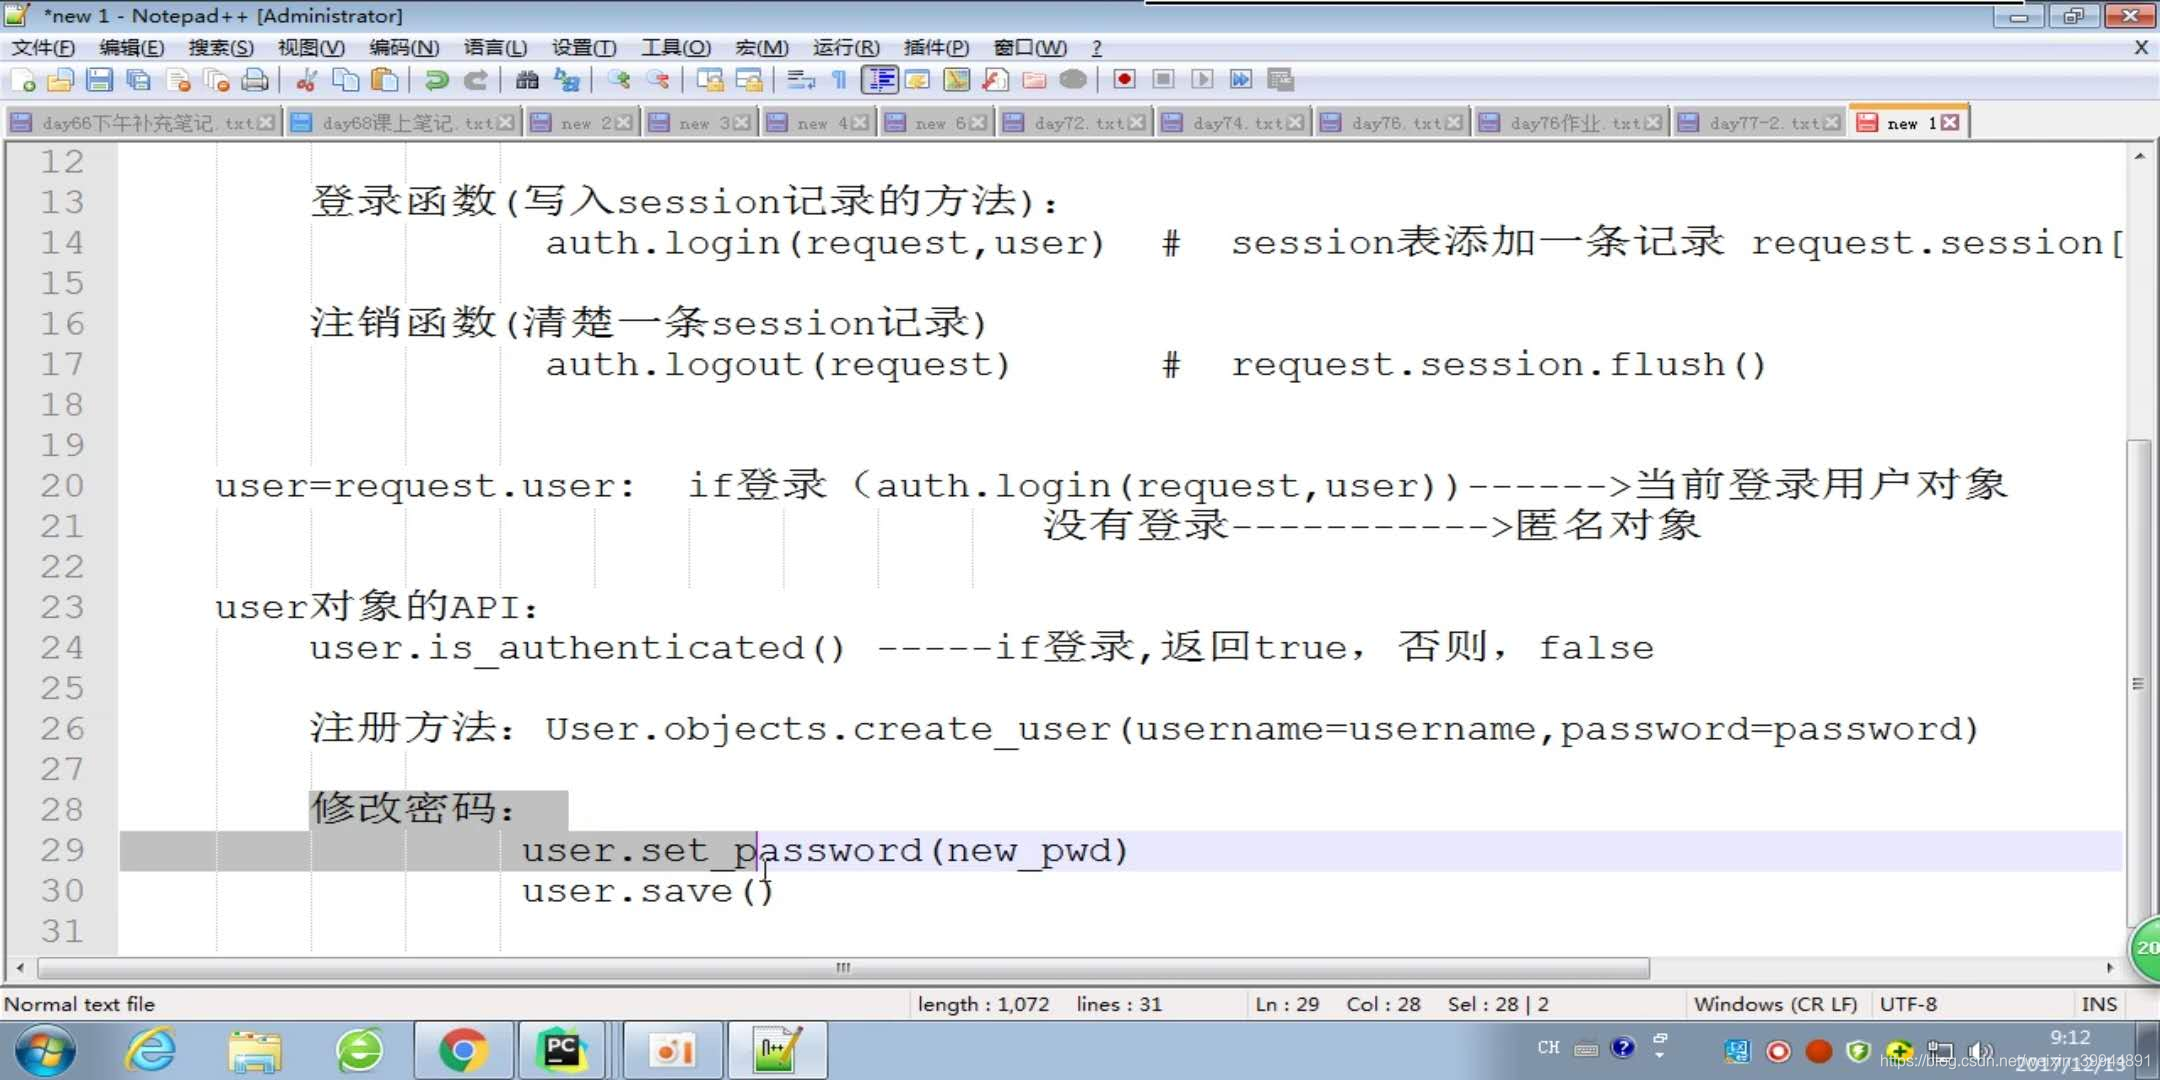Screen dimensions: 2160x1080
Task: Open the 编码(N) menu
Action: pyautogui.click(x=403, y=48)
